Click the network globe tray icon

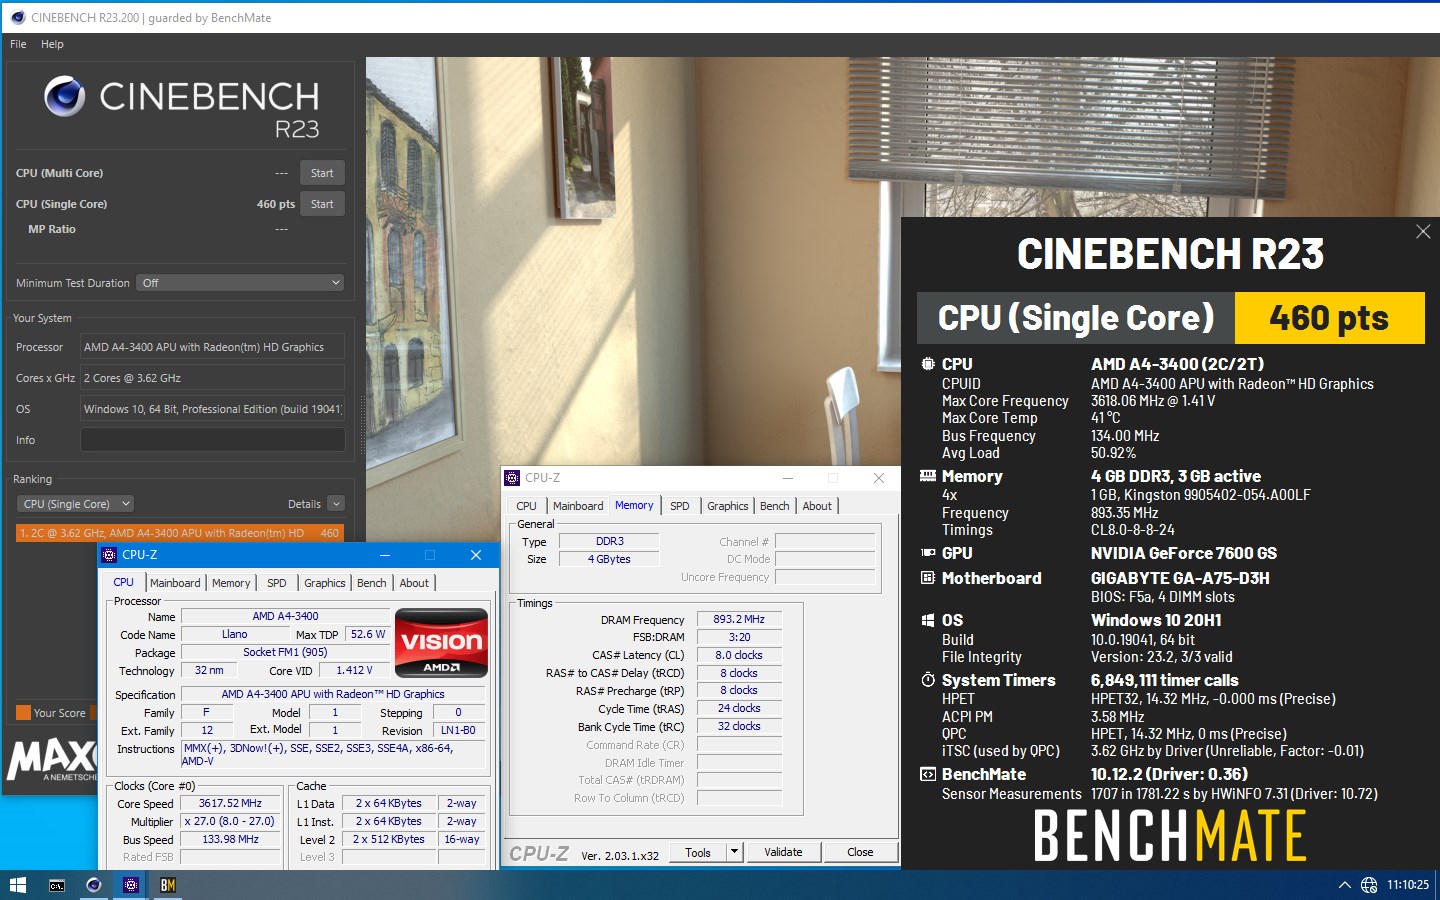tap(1369, 885)
